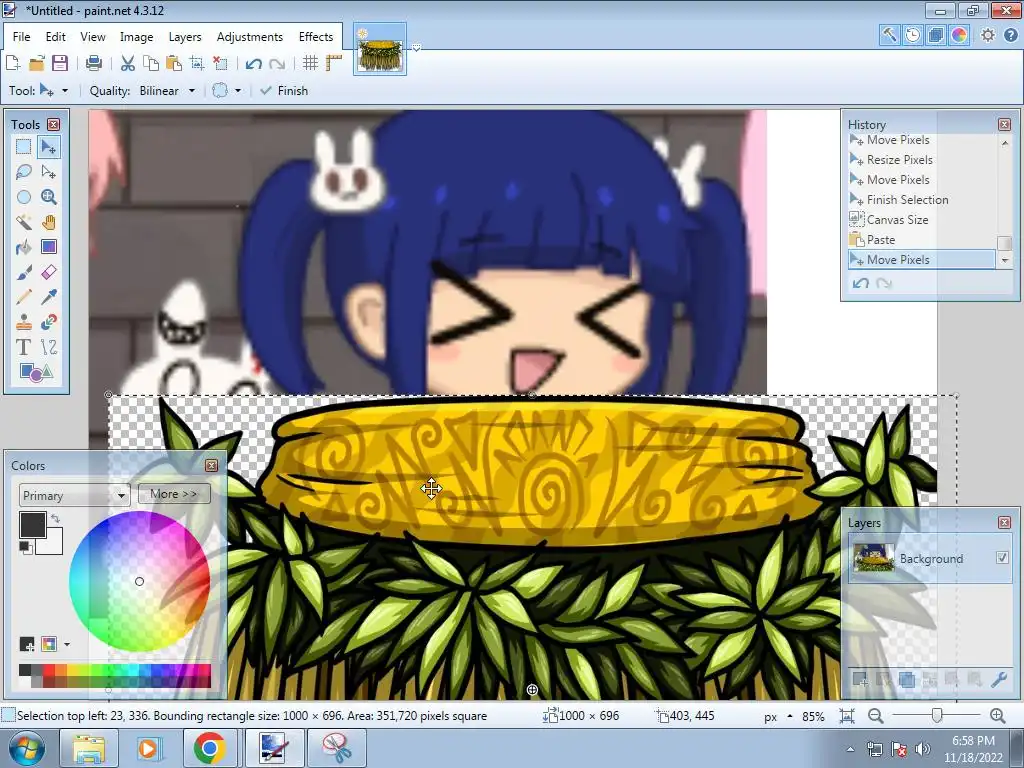Viewport: 1024px width, 768px height.
Task: Click the Paste clipboard toolbar icon
Action: pos(174,63)
